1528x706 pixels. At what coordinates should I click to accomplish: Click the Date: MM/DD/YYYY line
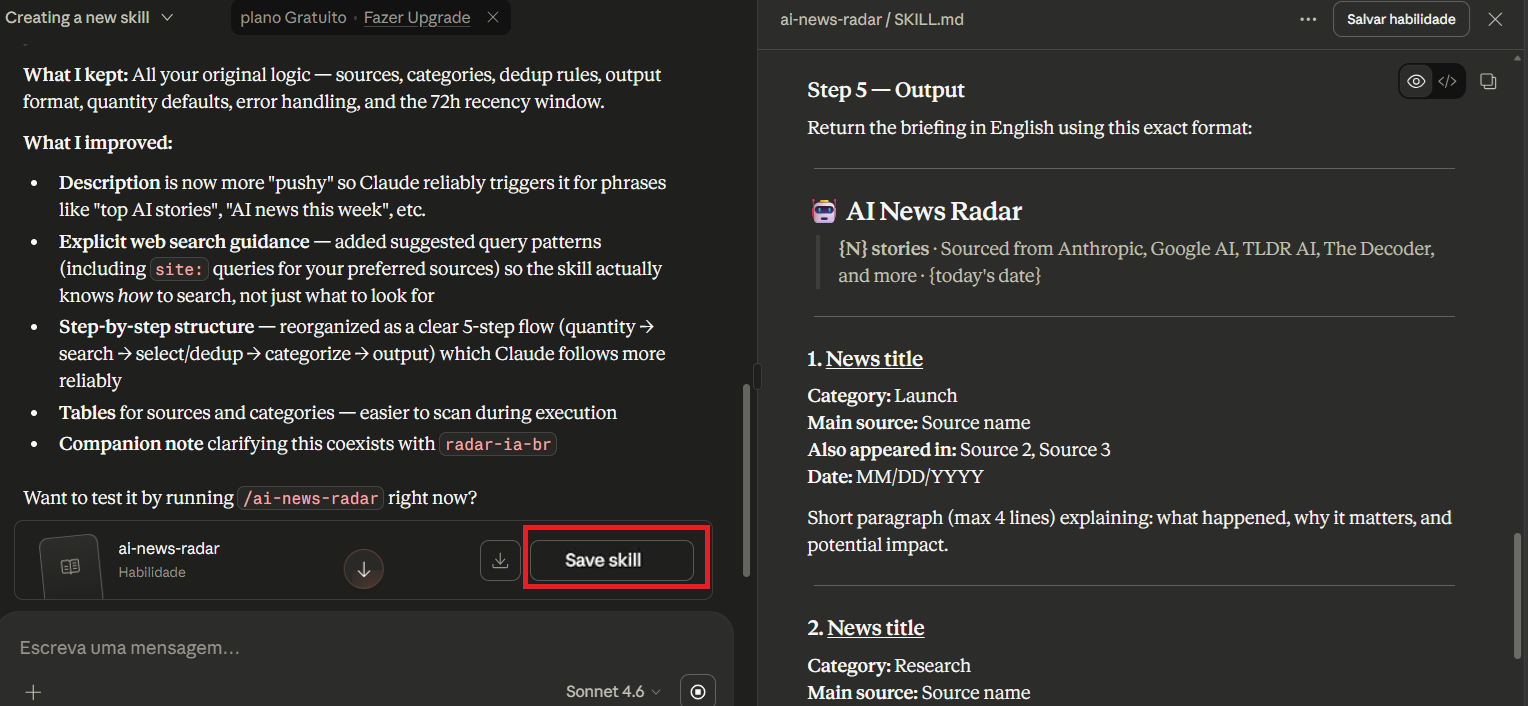[x=895, y=477]
